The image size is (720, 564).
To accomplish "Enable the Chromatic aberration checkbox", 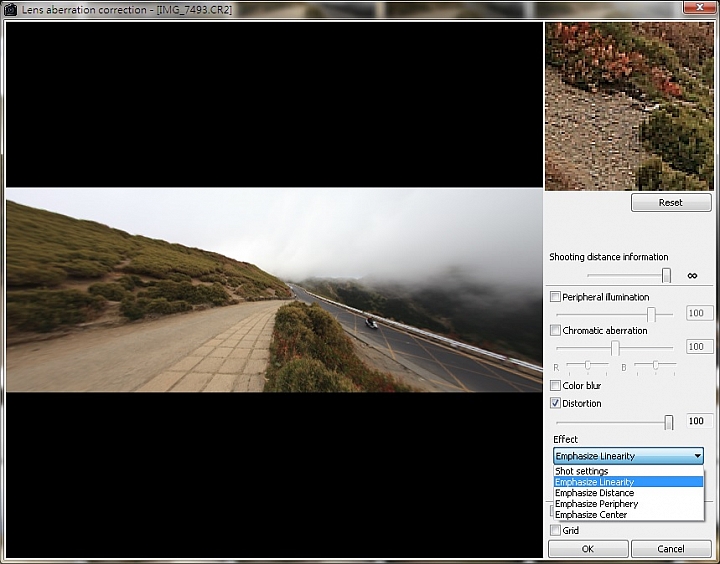I will 555,330.
